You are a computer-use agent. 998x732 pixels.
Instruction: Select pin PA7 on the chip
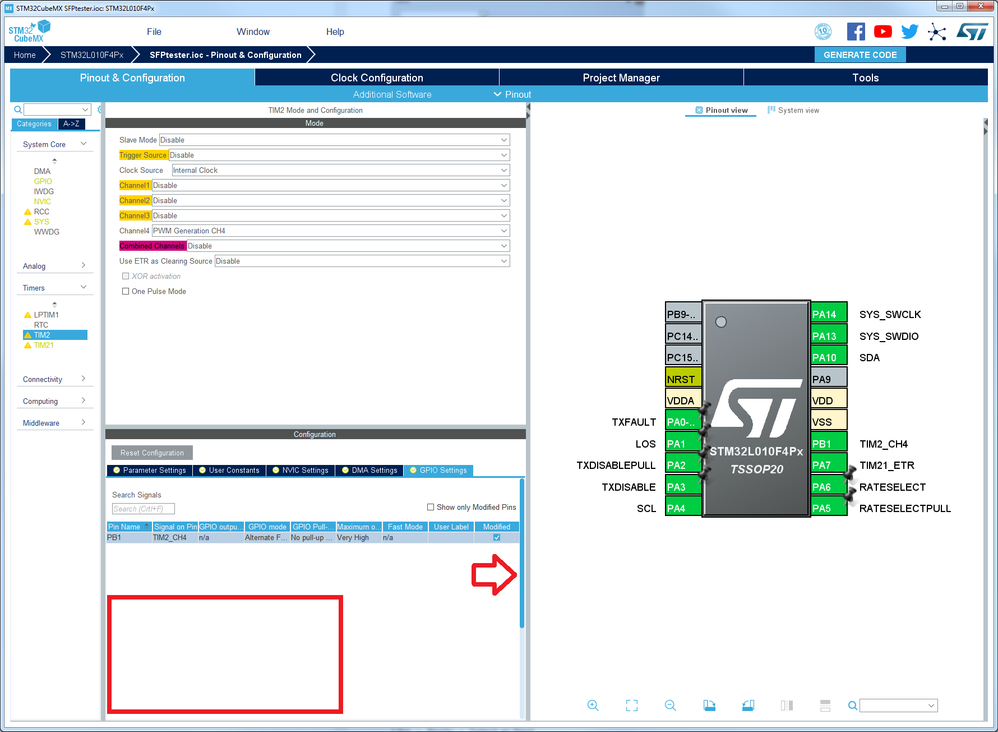[829, 465]
